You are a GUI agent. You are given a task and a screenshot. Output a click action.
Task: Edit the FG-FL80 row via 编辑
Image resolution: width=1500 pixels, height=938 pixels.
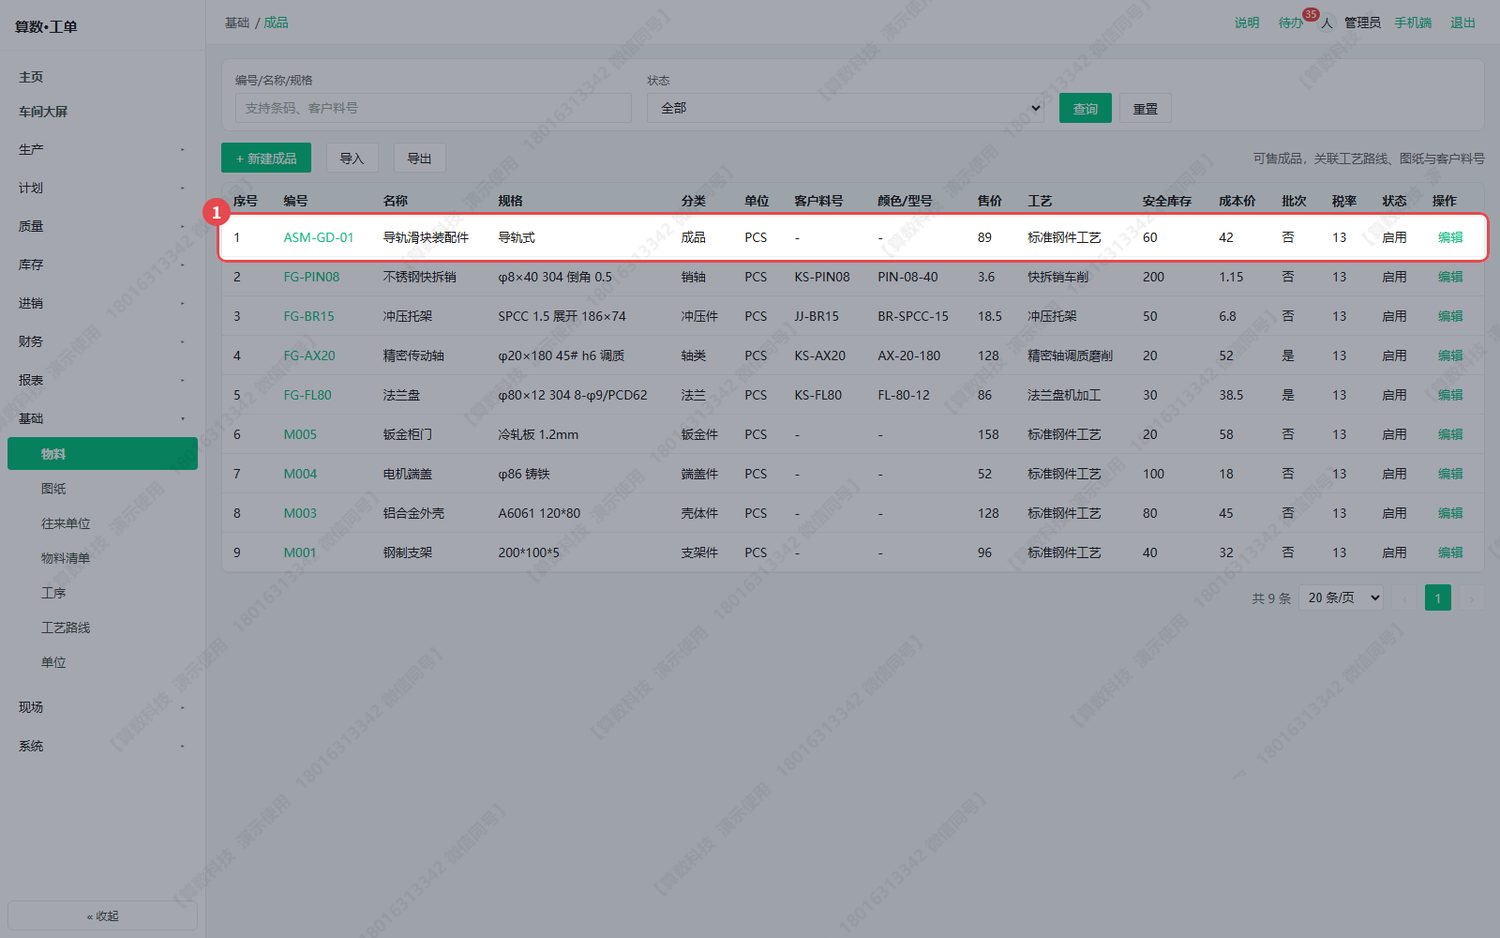pyautogui.click(x=1450, y=395)
